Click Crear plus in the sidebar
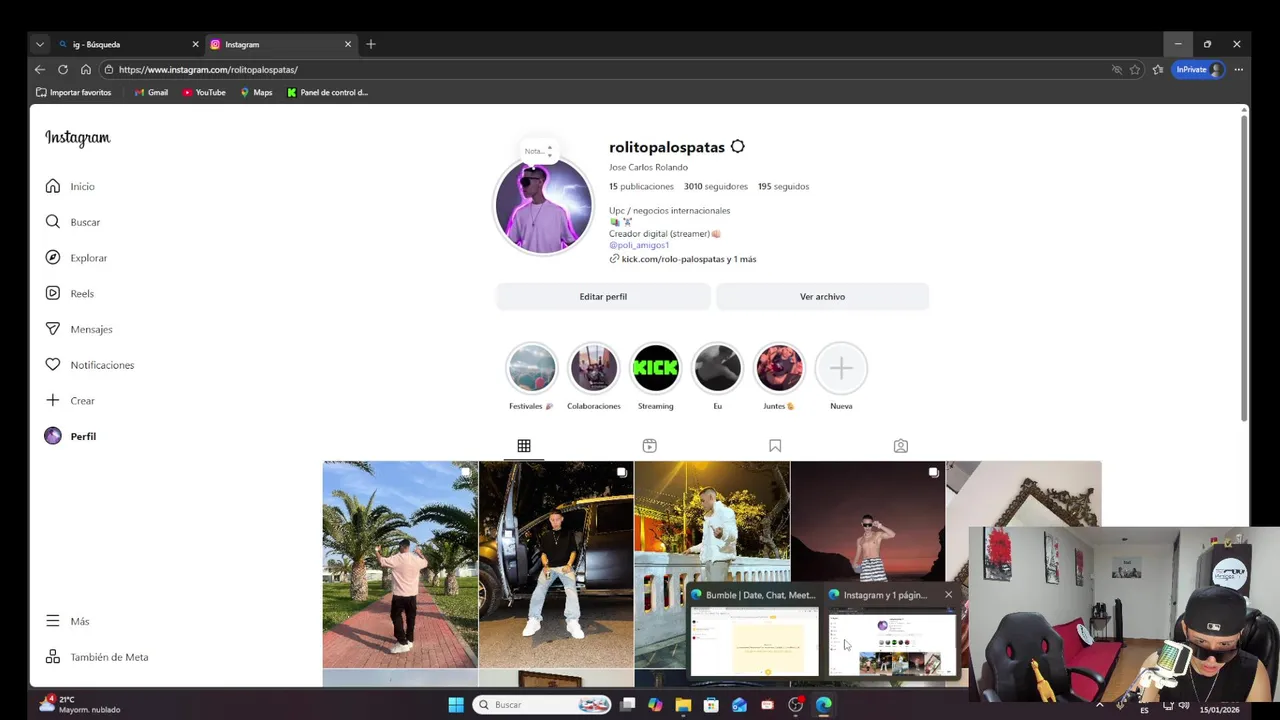1280x720 pixels. [70, 400]
